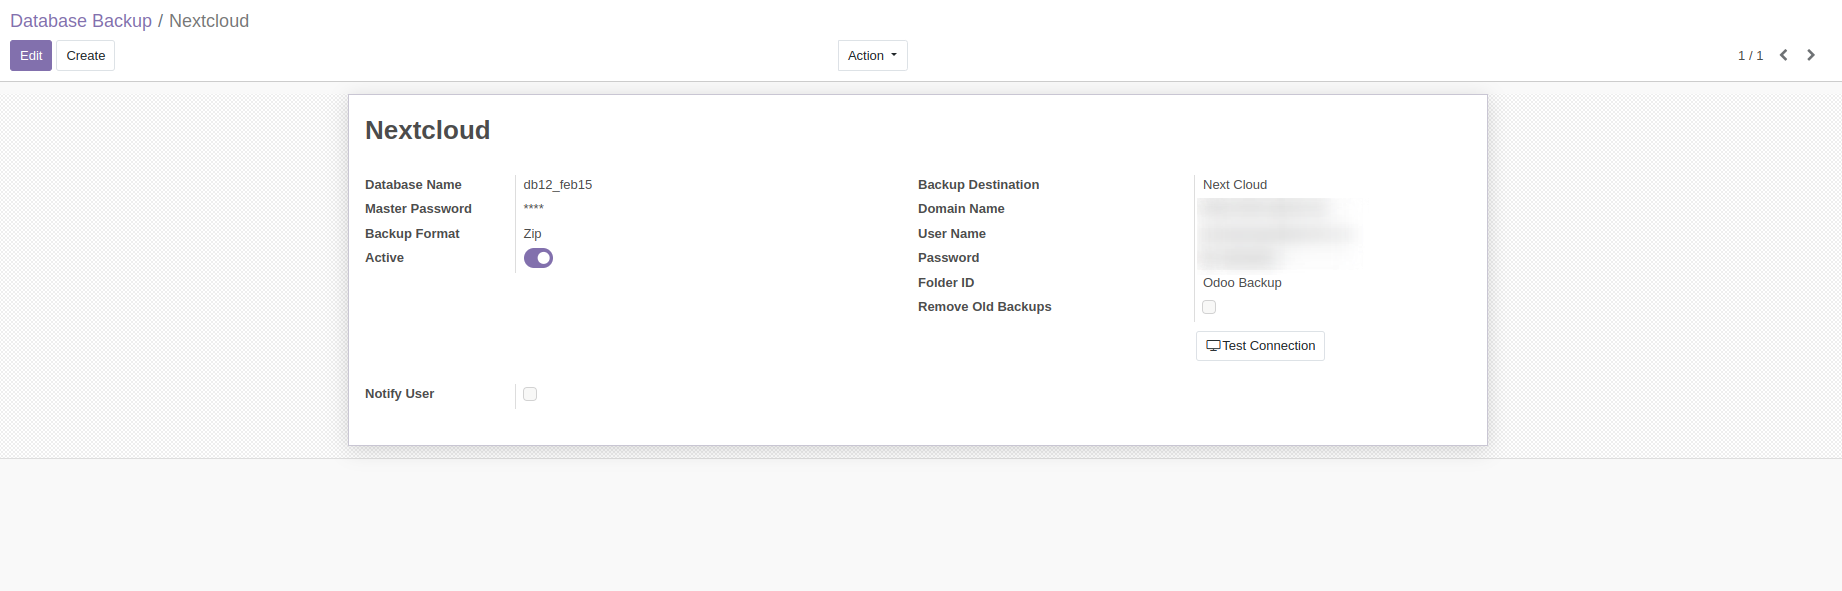Click the Backup Destination label
Screen dimensions: 1842x591
pos(978,185)
